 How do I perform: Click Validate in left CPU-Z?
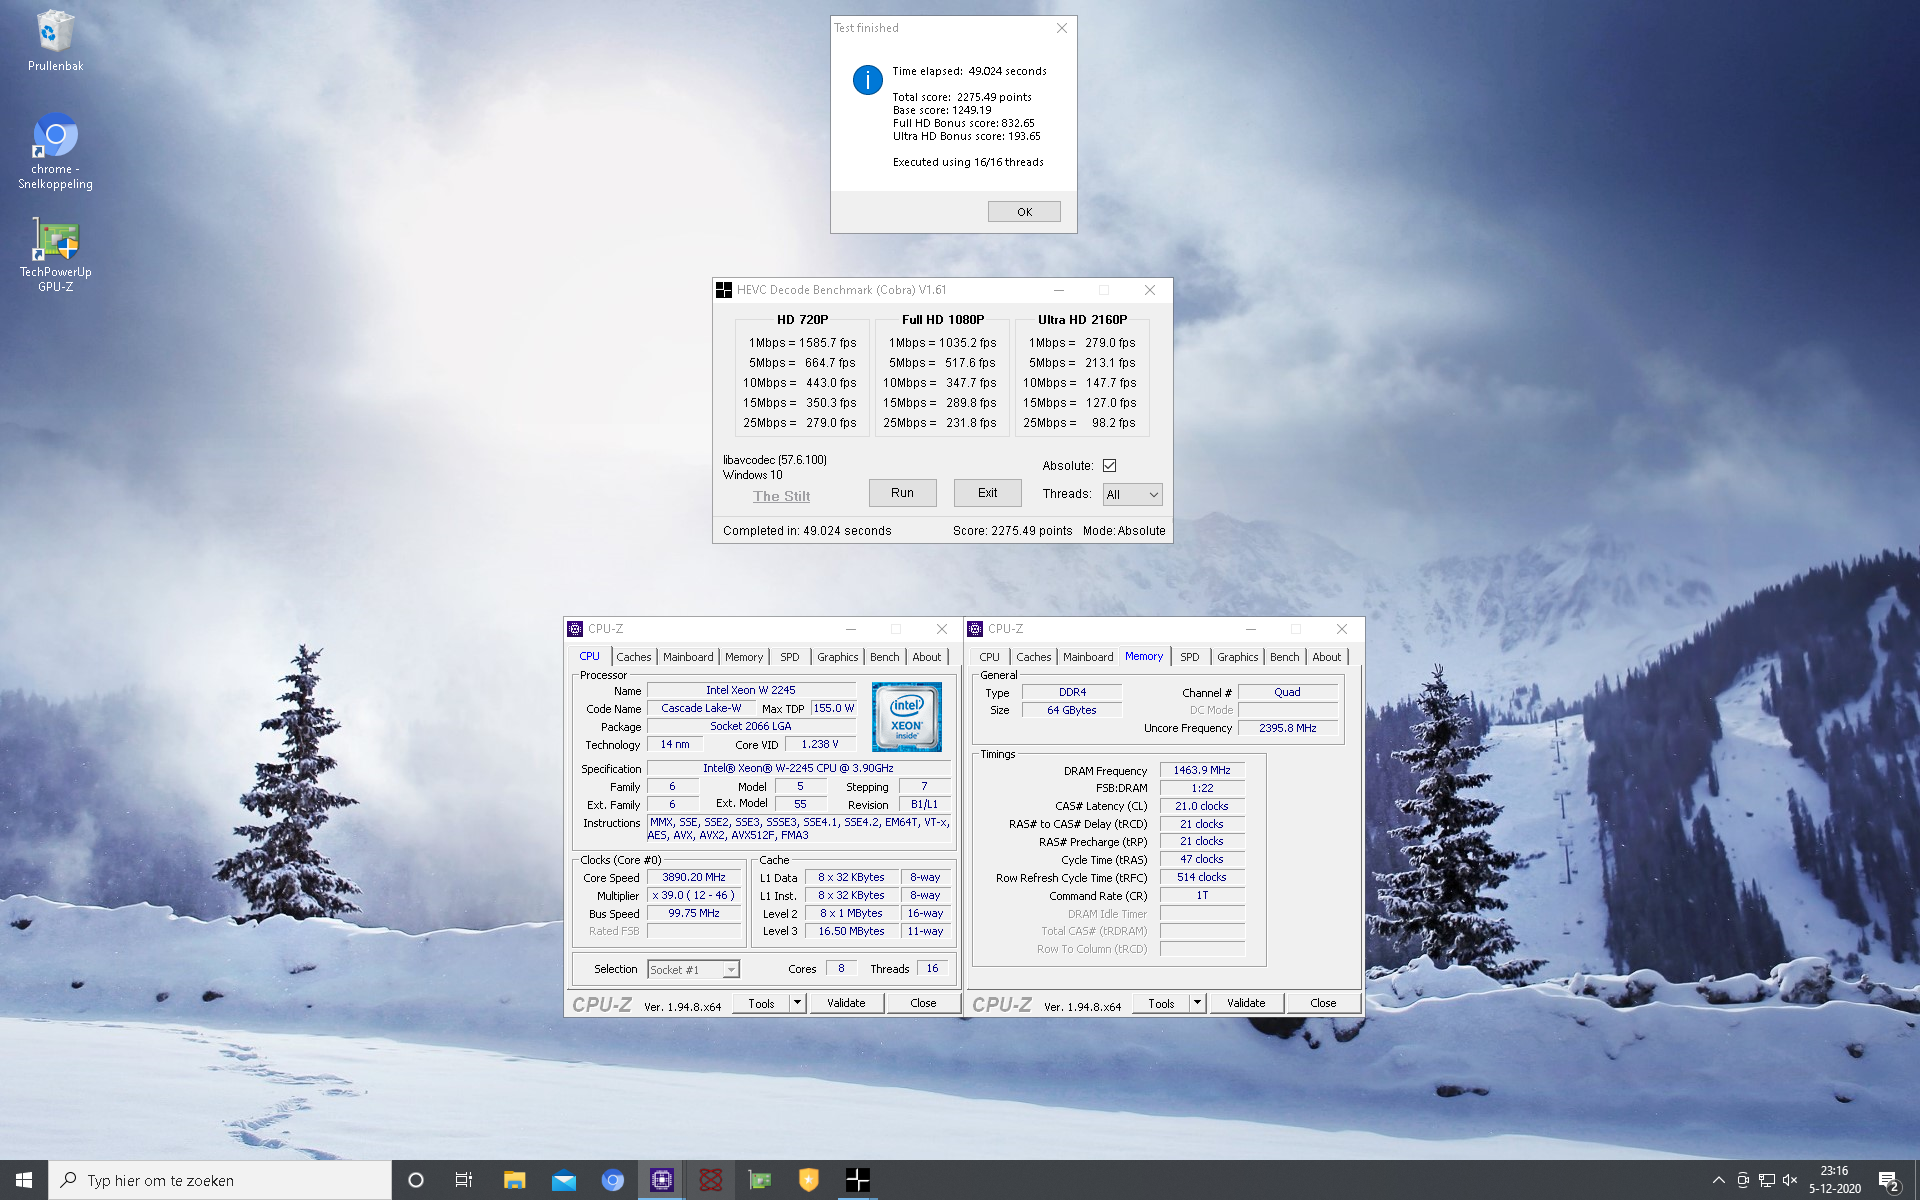point(846,1003)
